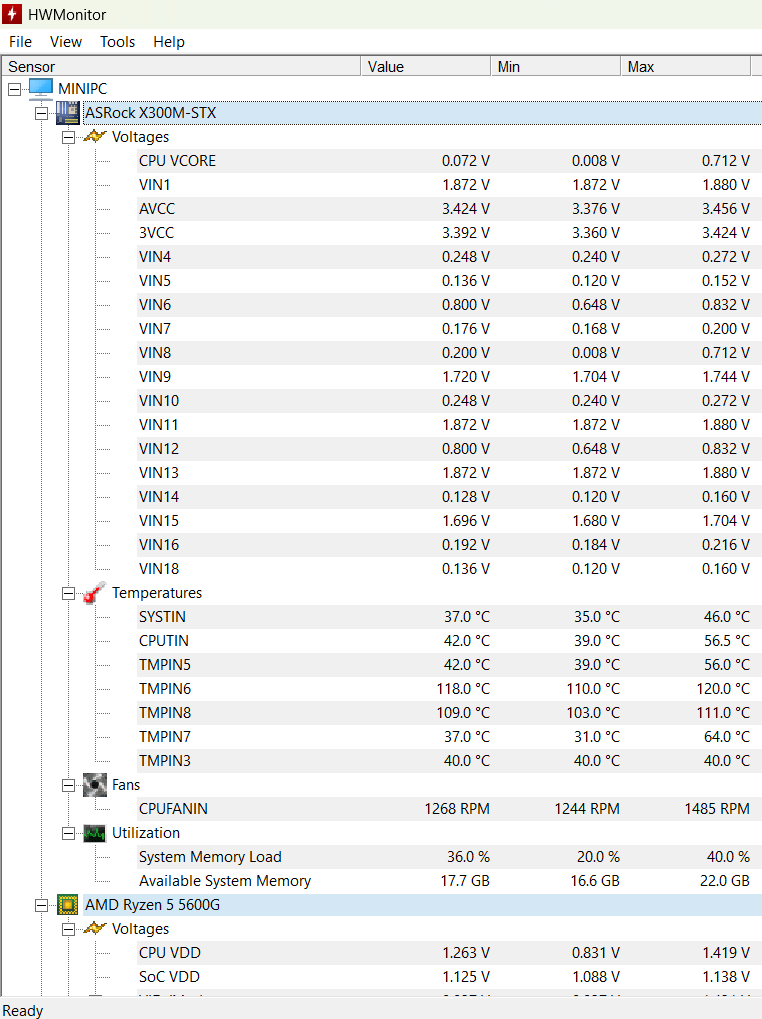Image resolution: width=762 pixels, height=1019 pixels.
Task: Click the Min column header
Action: (x=556, y=66)
